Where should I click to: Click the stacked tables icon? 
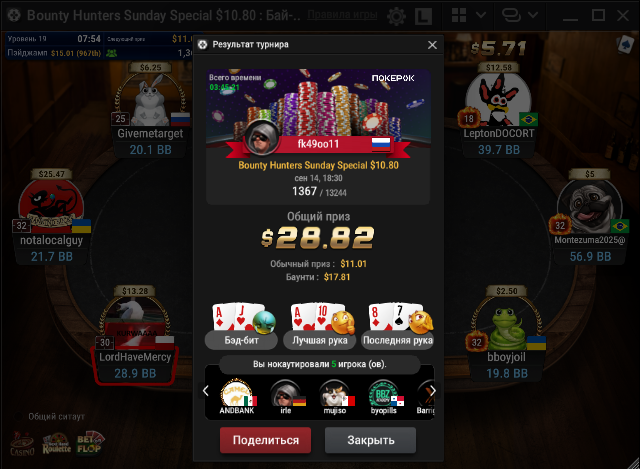[x=511, y=16]
